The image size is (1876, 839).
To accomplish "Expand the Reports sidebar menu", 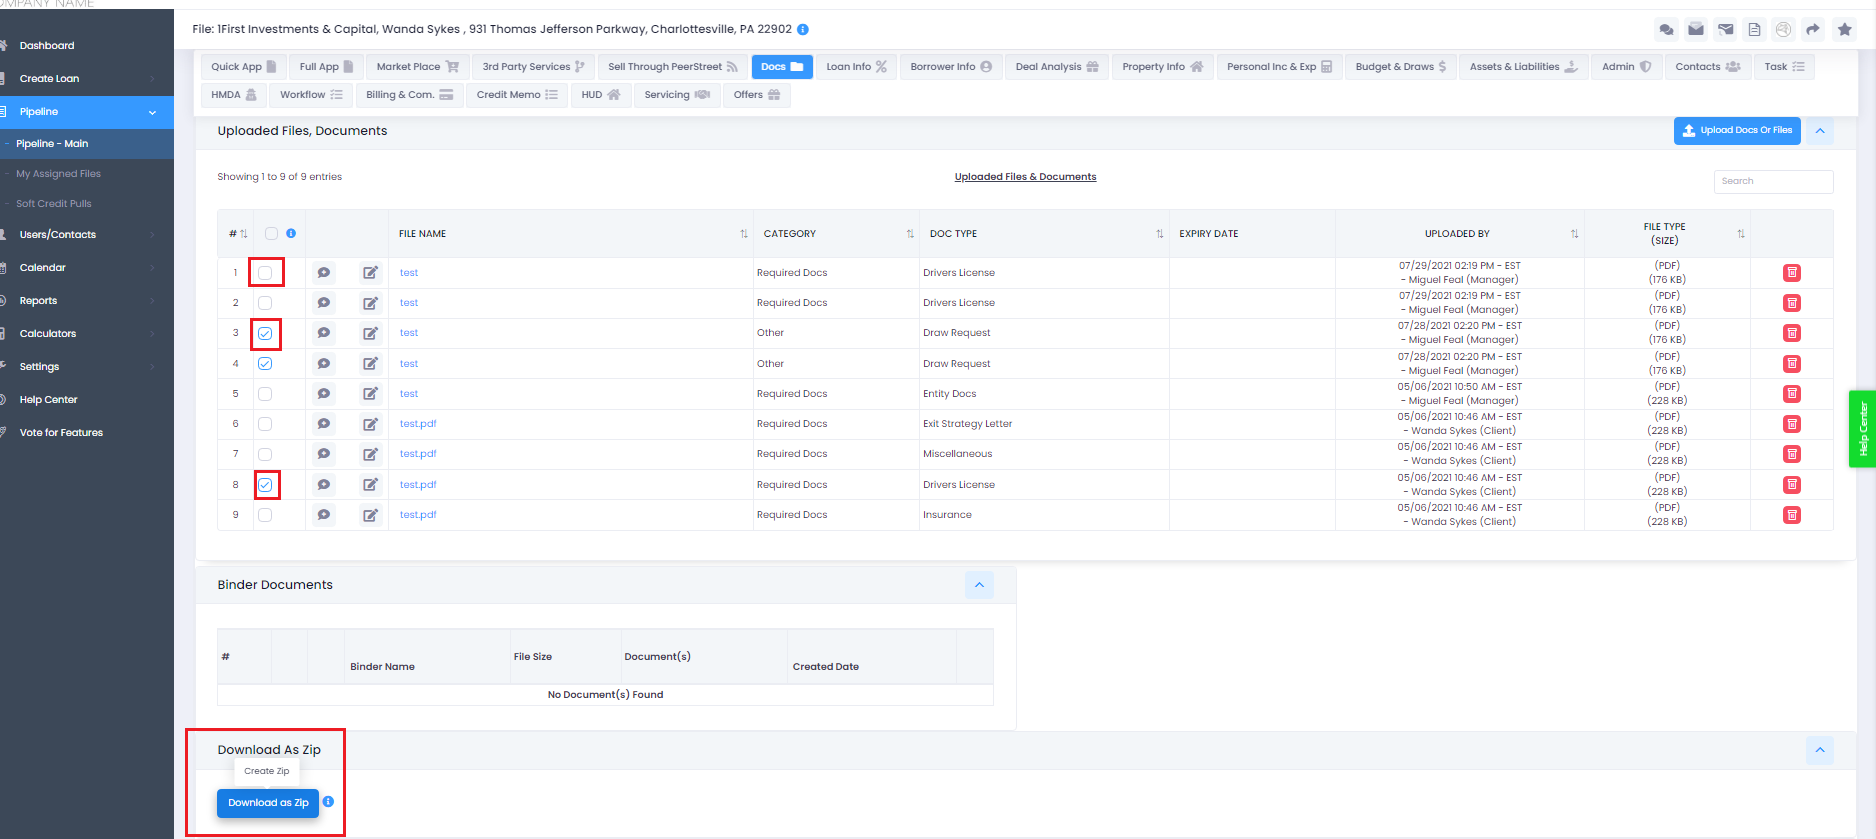I will point(87,300).
